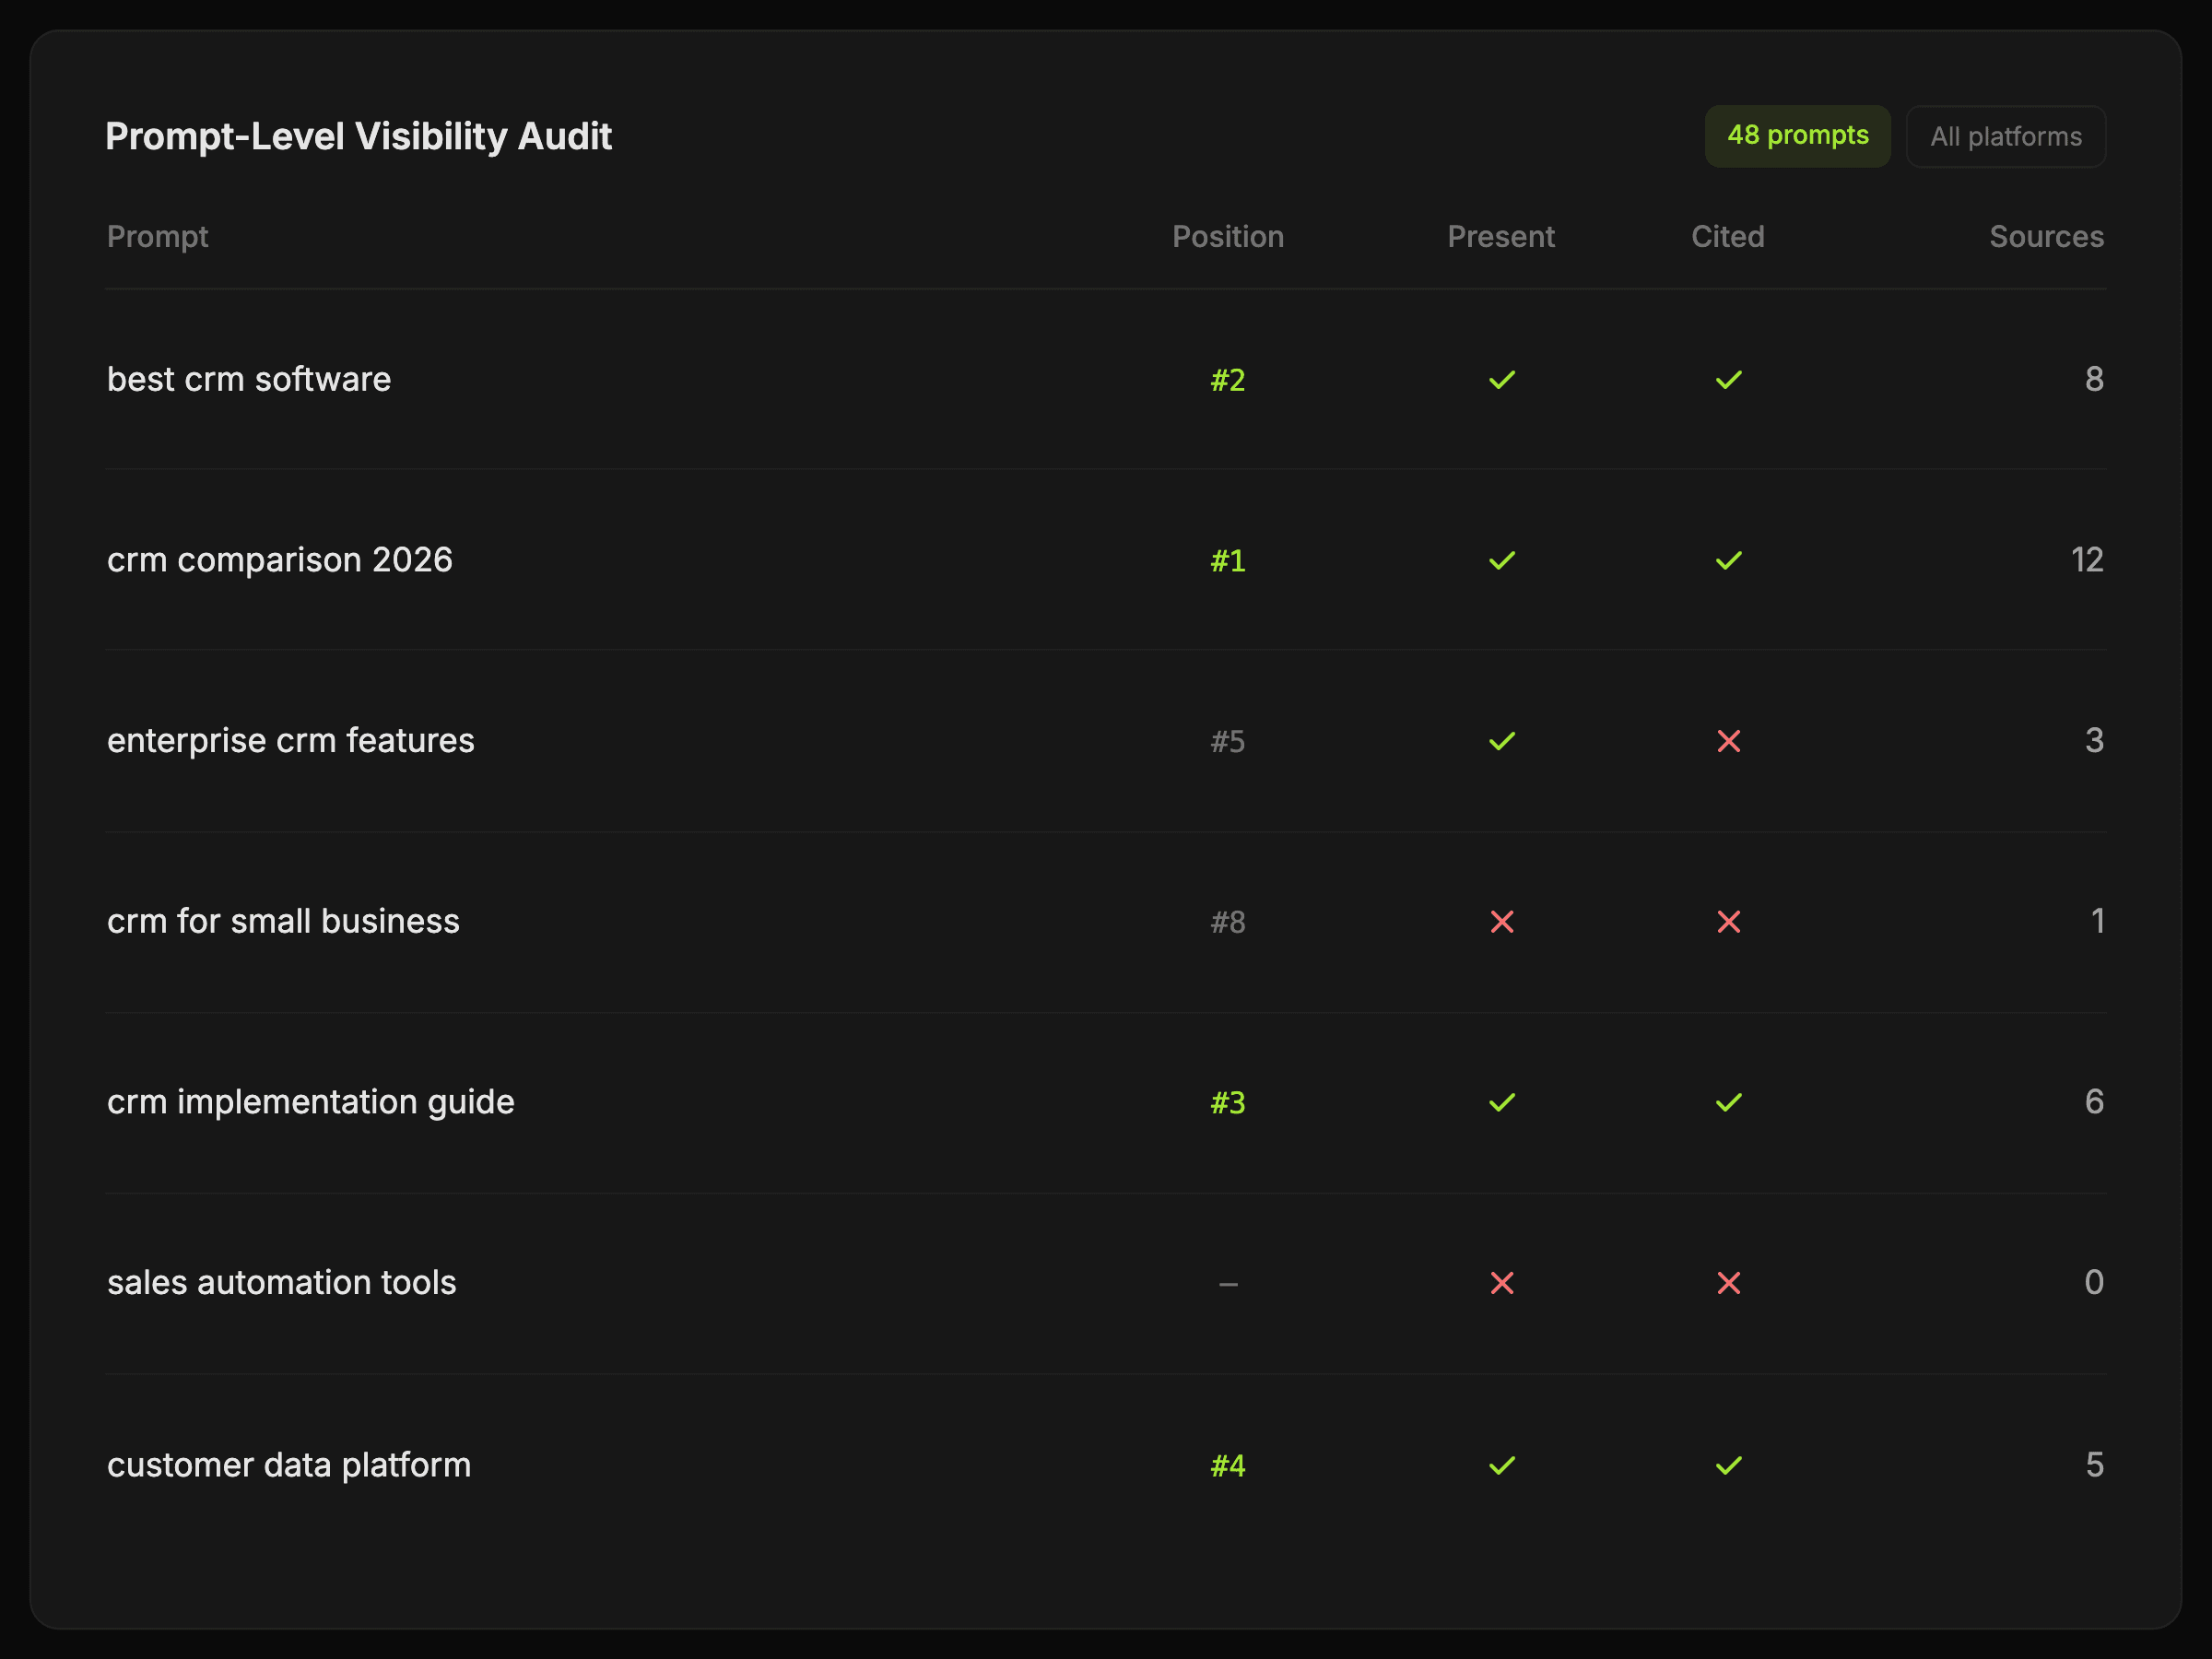Click red Cited X for enterprise crm features

pos(1728,741)
